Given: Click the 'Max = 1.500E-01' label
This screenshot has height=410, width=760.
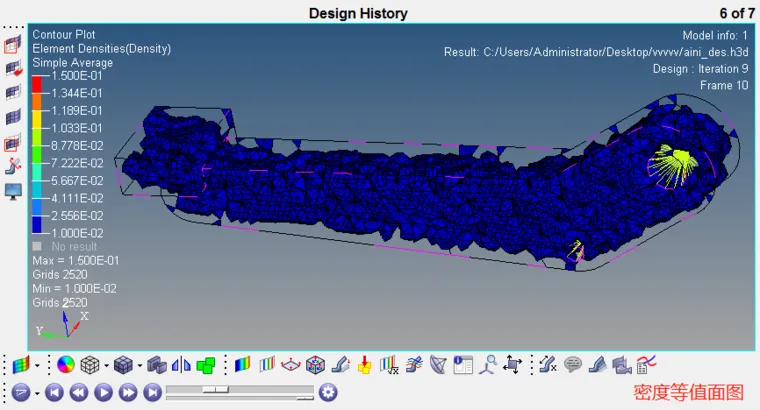Looking at the screenshot, I should coord(76,260).
